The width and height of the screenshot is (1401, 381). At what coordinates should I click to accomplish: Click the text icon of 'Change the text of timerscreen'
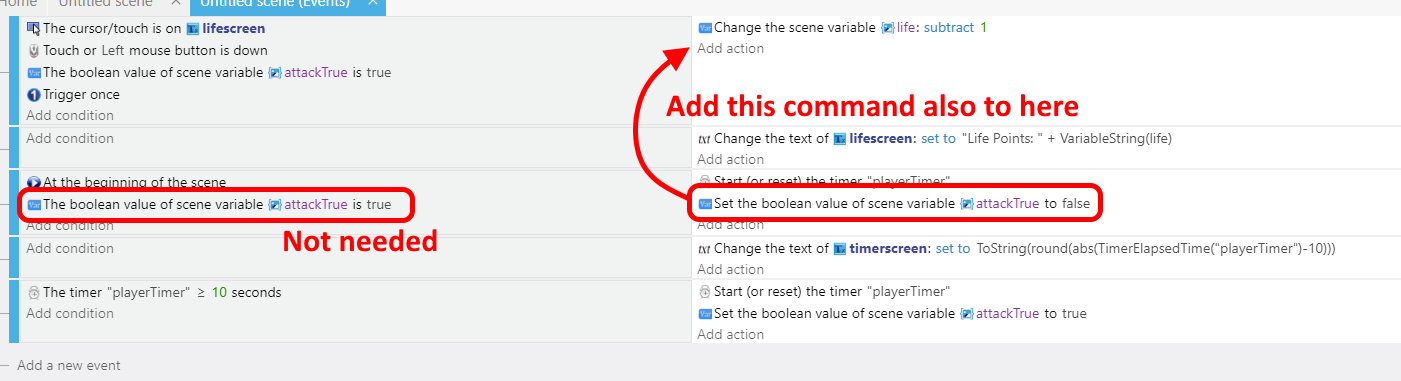[704, 249]
